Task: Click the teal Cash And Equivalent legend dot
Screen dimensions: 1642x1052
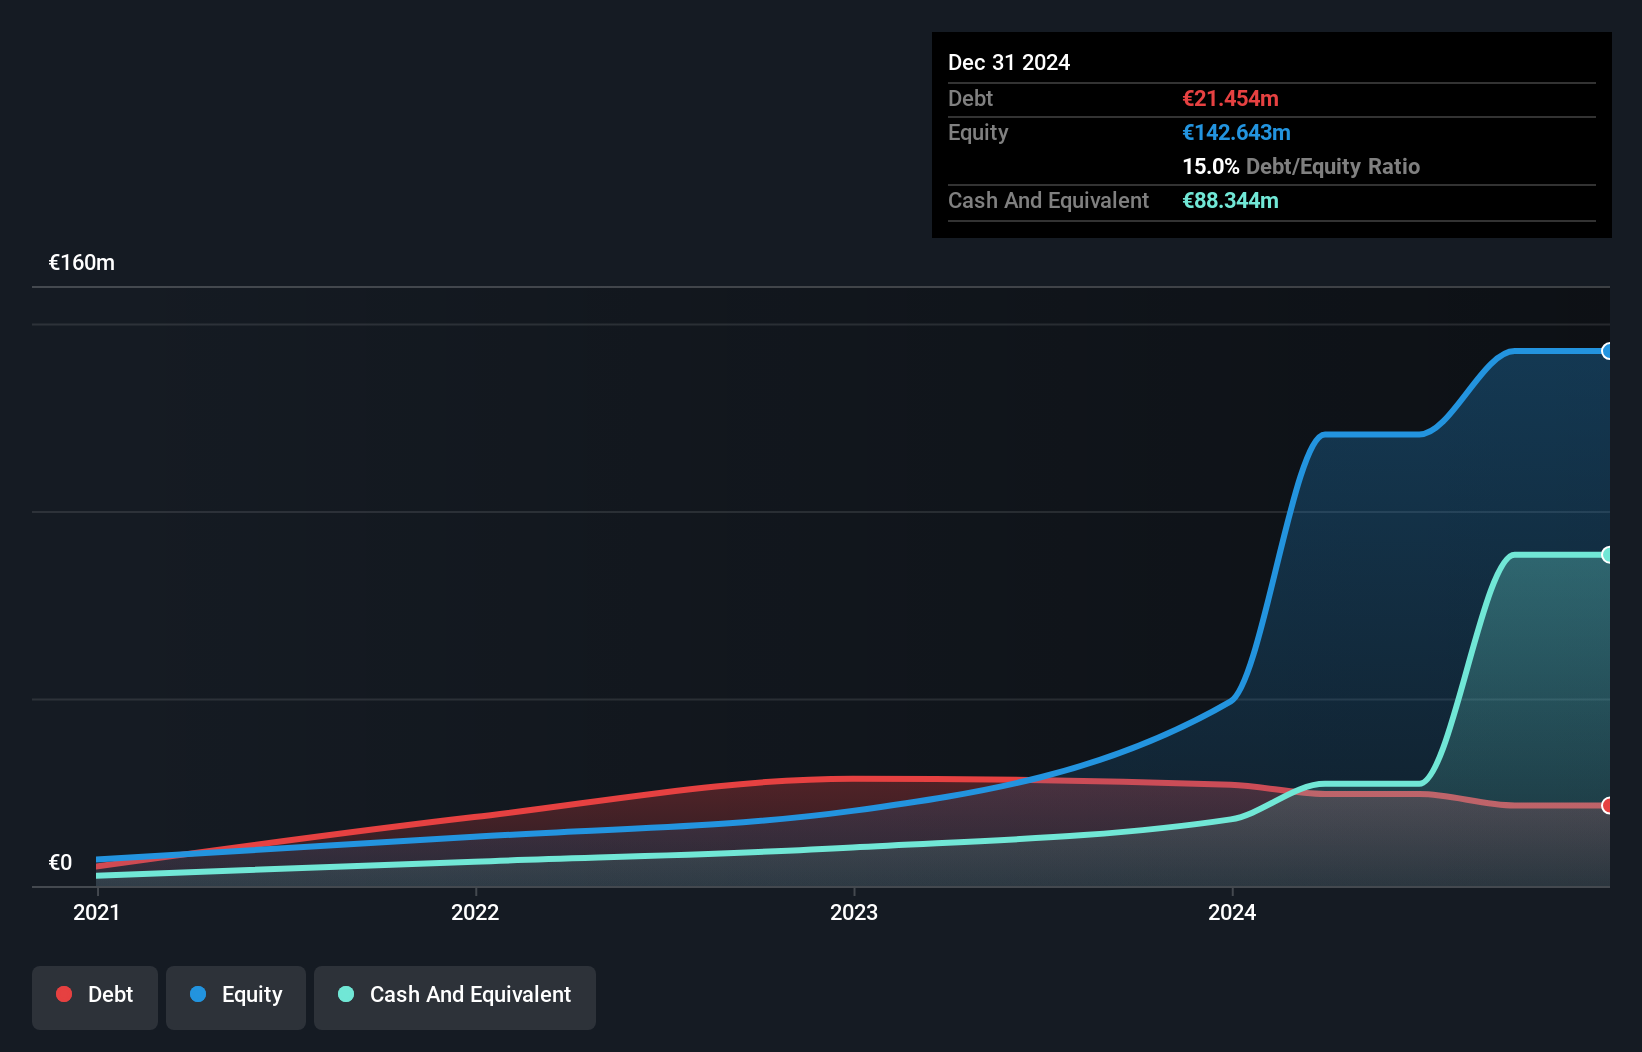Action: [346, 995]
